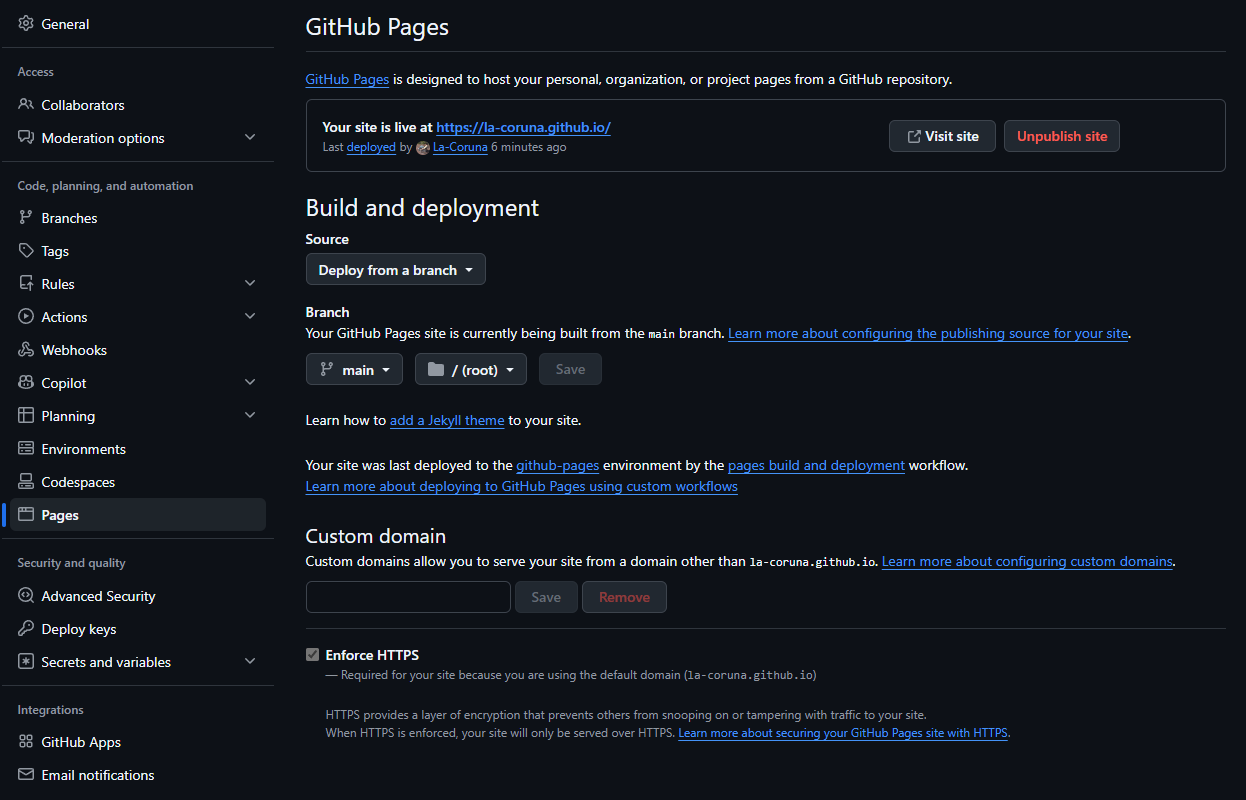Expand Moderation options chevron
The width and height of the screenshot is (1246, 800).
(x=250, y=138)
